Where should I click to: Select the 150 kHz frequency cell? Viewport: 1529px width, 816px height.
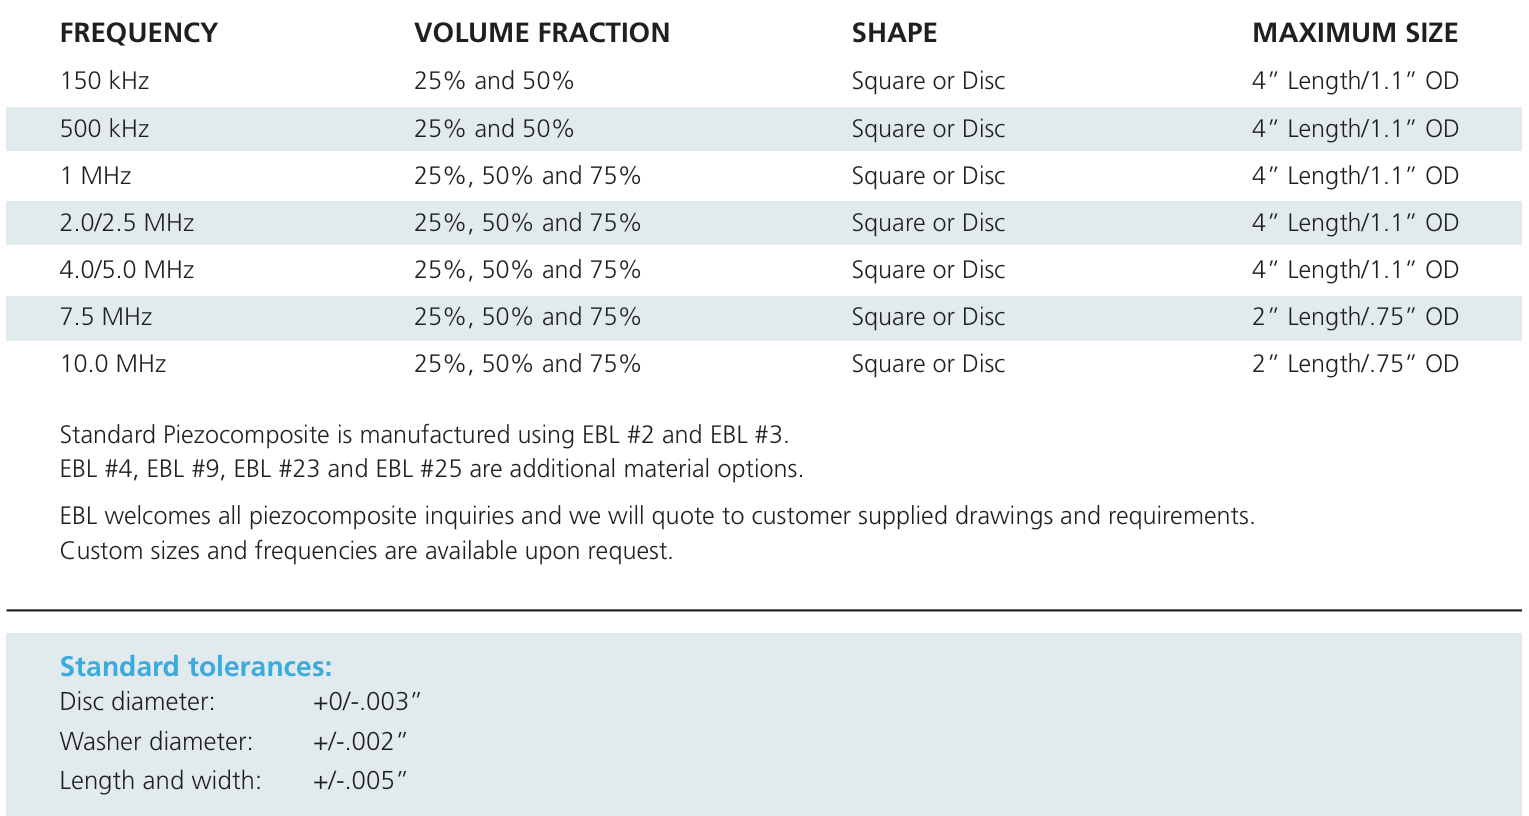104,81
